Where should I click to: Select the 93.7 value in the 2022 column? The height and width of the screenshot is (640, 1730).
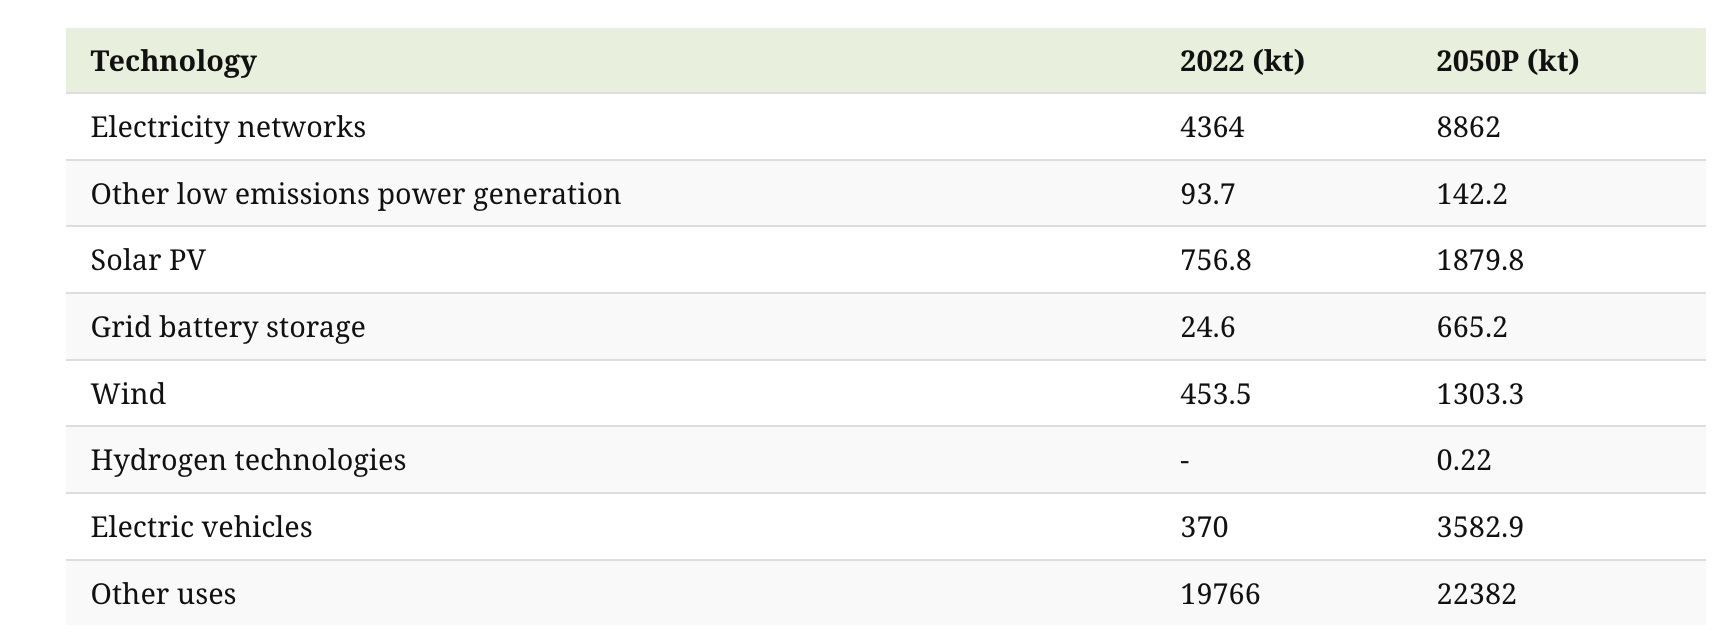(1207, 194)
